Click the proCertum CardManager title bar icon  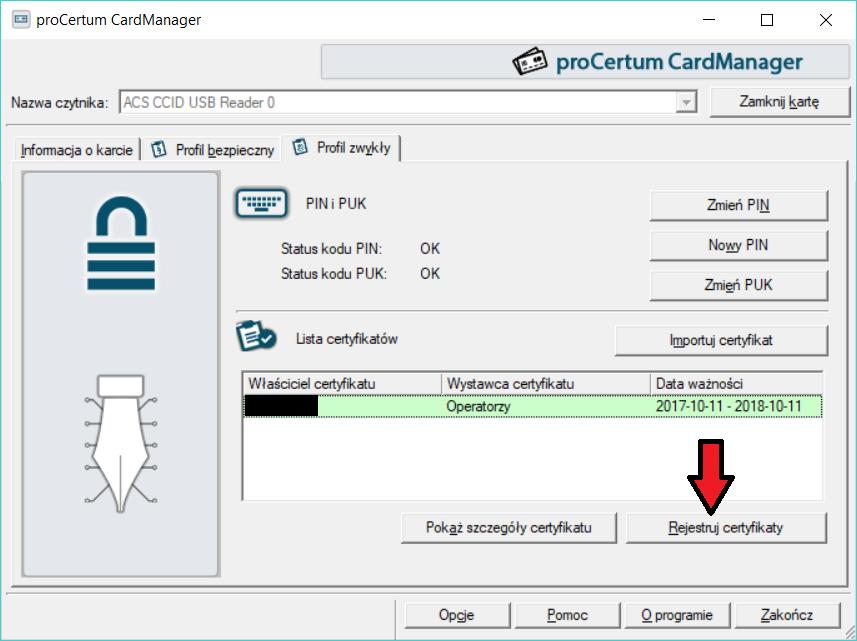[21, 20]
